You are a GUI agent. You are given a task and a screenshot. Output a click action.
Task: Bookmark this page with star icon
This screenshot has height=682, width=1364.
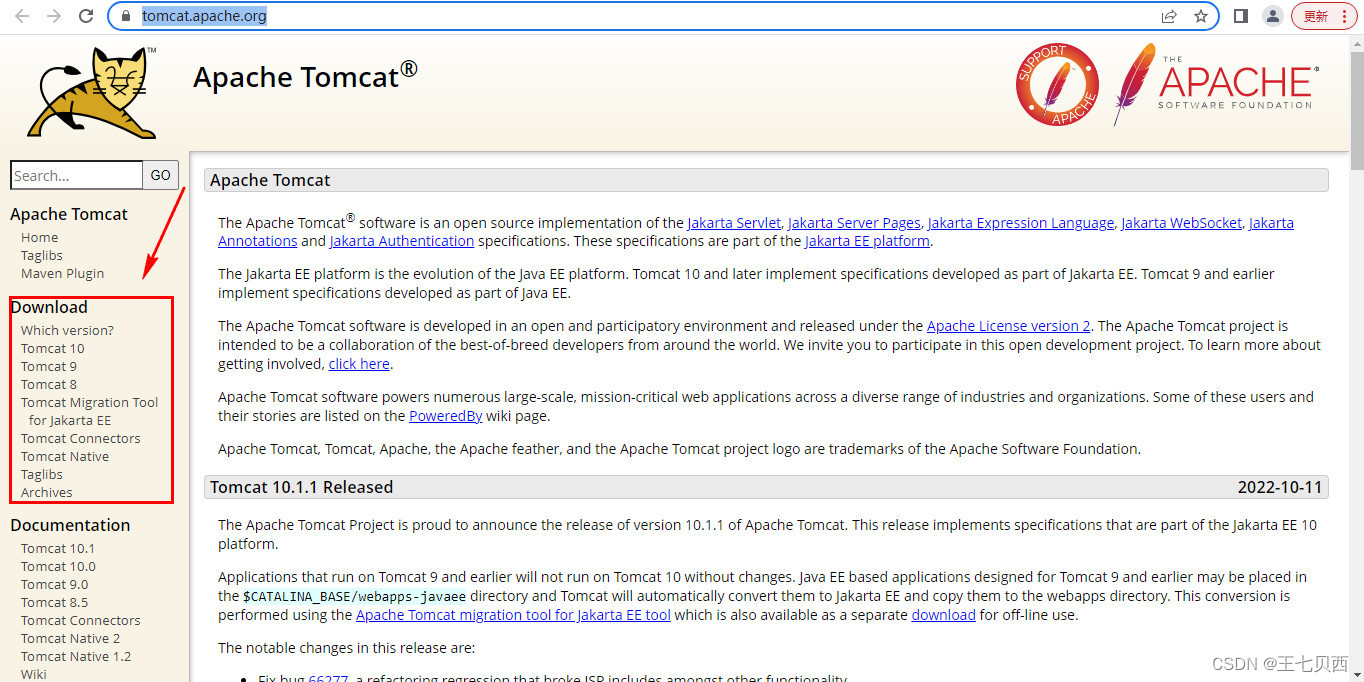(x=1201, y=16)
